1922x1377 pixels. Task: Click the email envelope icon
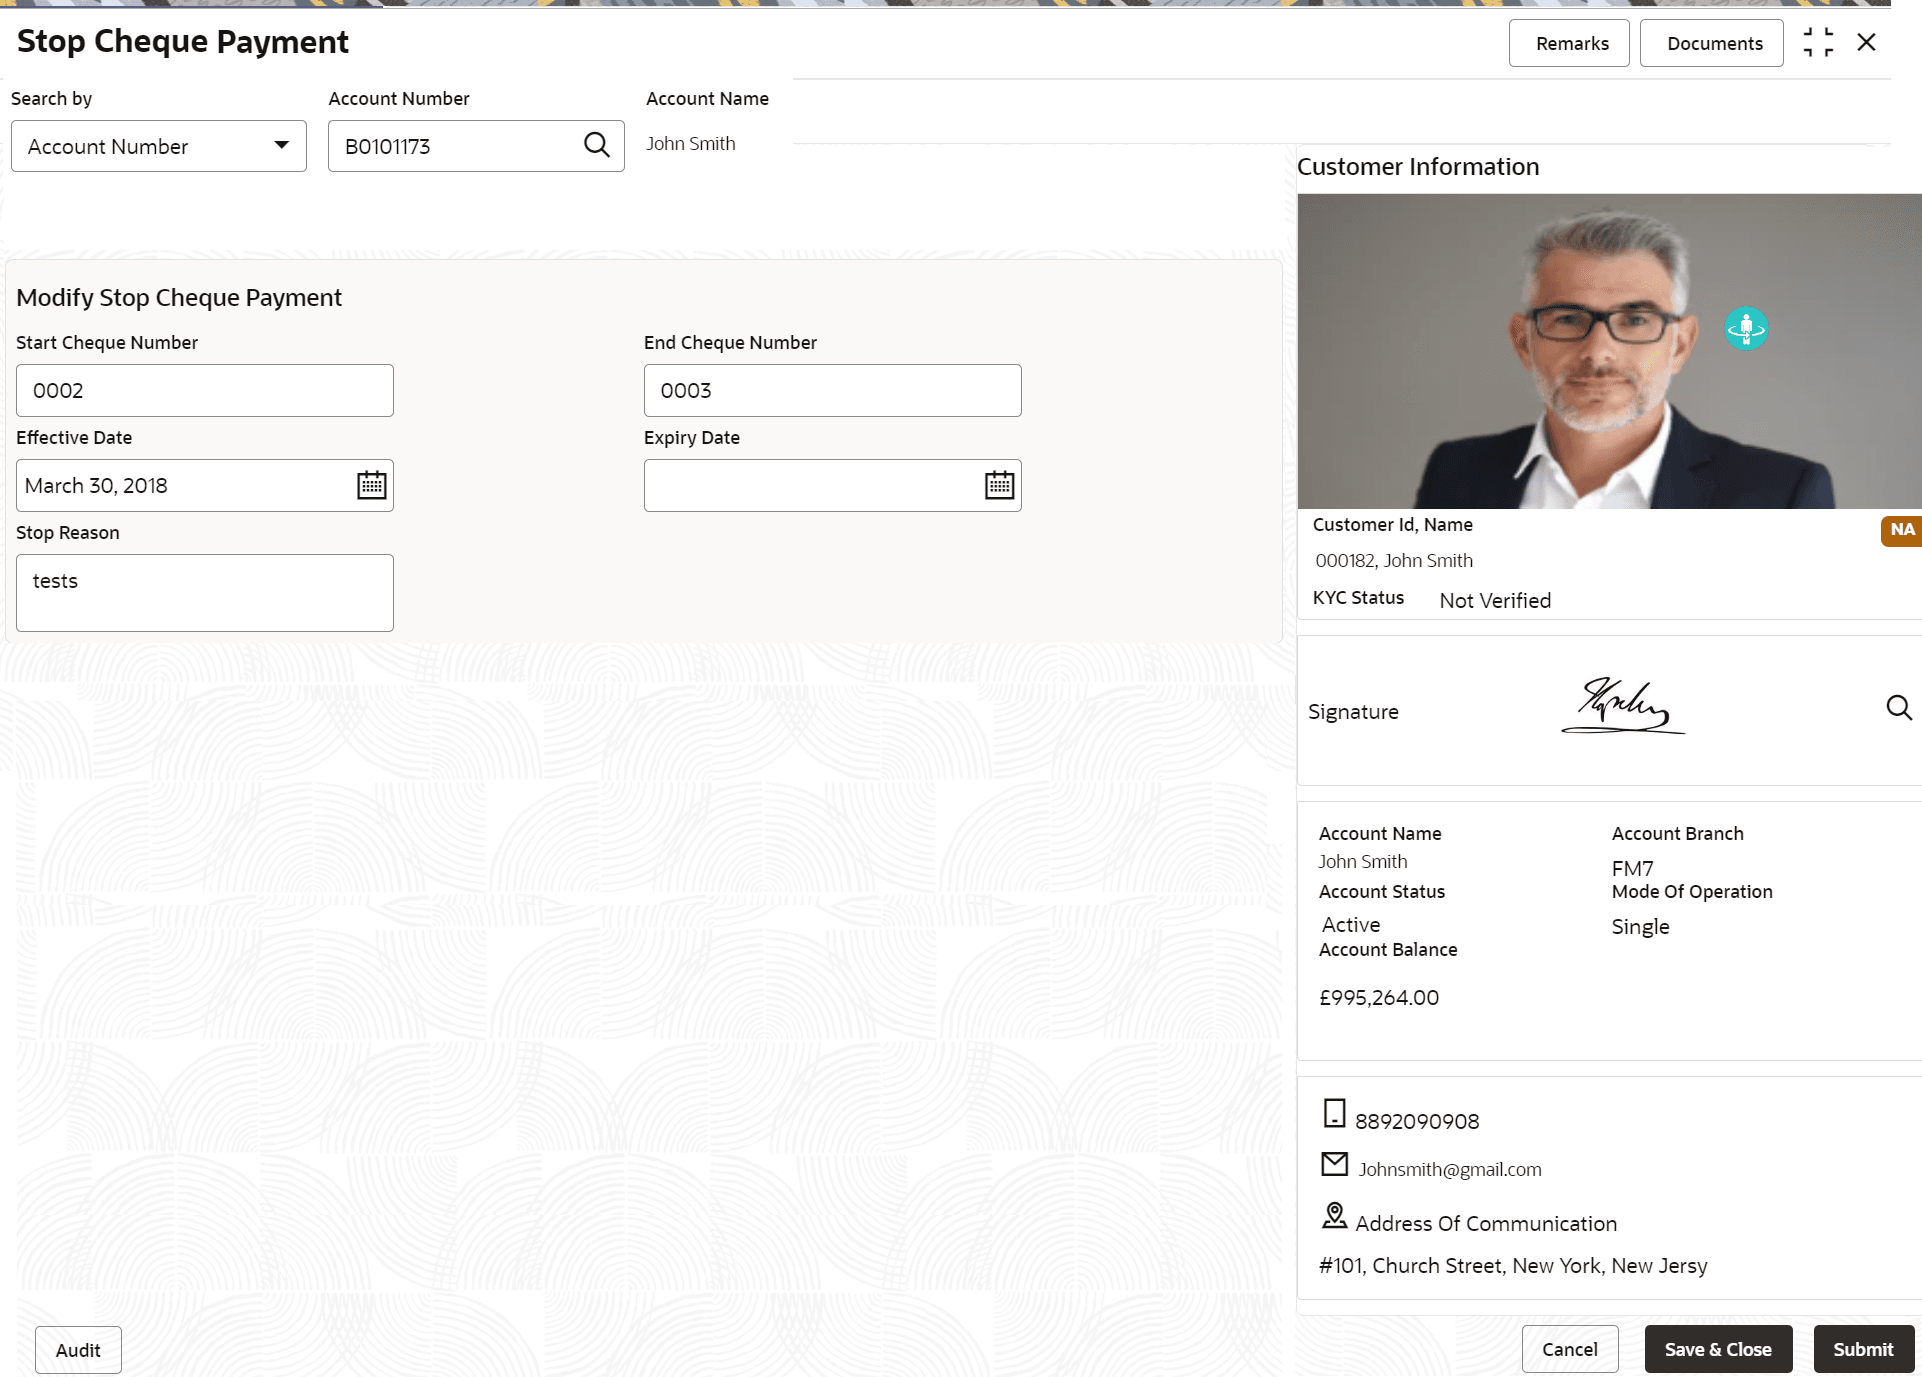tap(1334, 1163)
